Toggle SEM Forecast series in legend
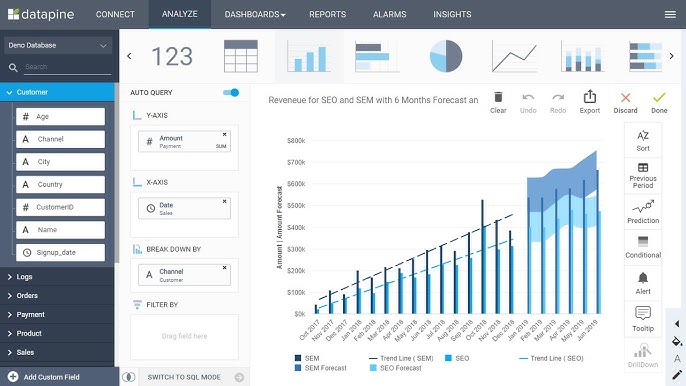Viewport: 686px width, 386px height. coord(321,368)
